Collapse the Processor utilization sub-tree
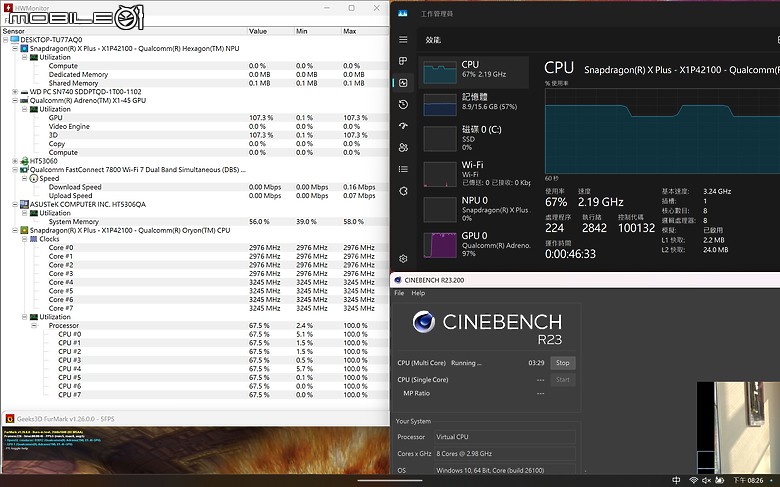 (x=34, y=325)
